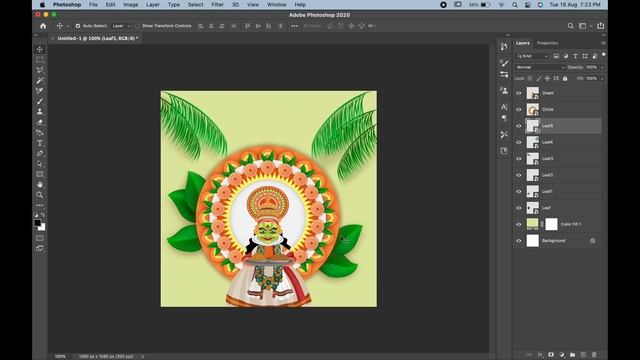Select the Hand tool
Screen dimensions: 640x360
pos(40,184)
